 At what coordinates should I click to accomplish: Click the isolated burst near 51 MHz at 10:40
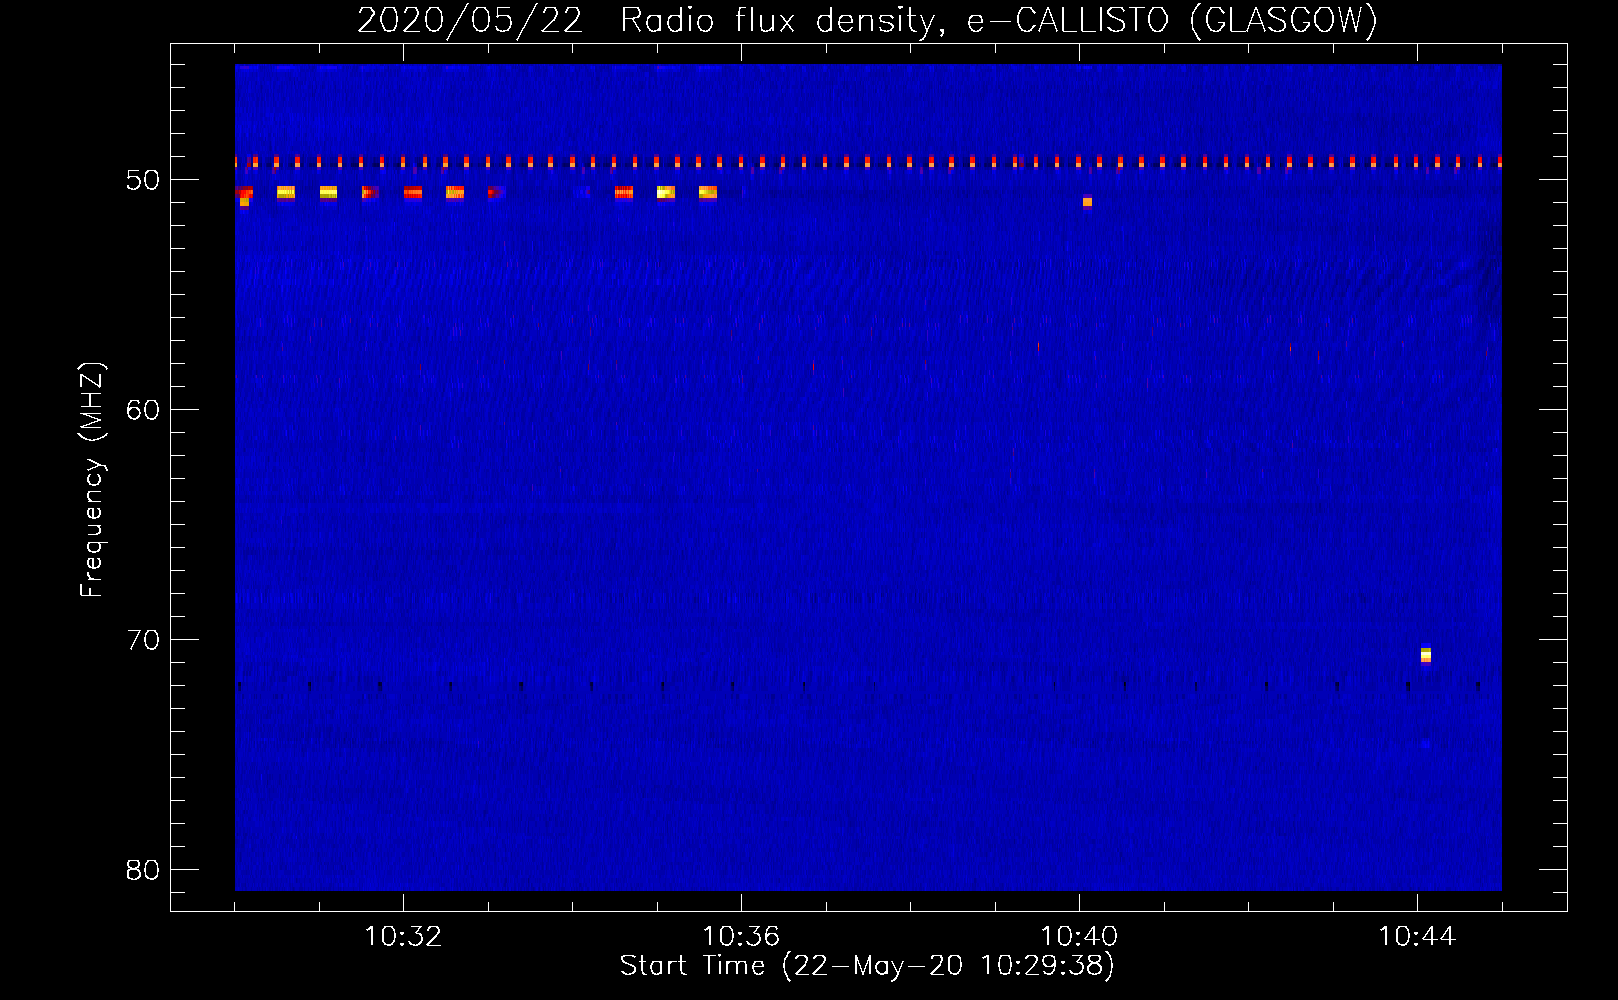tap(1087, 202)
